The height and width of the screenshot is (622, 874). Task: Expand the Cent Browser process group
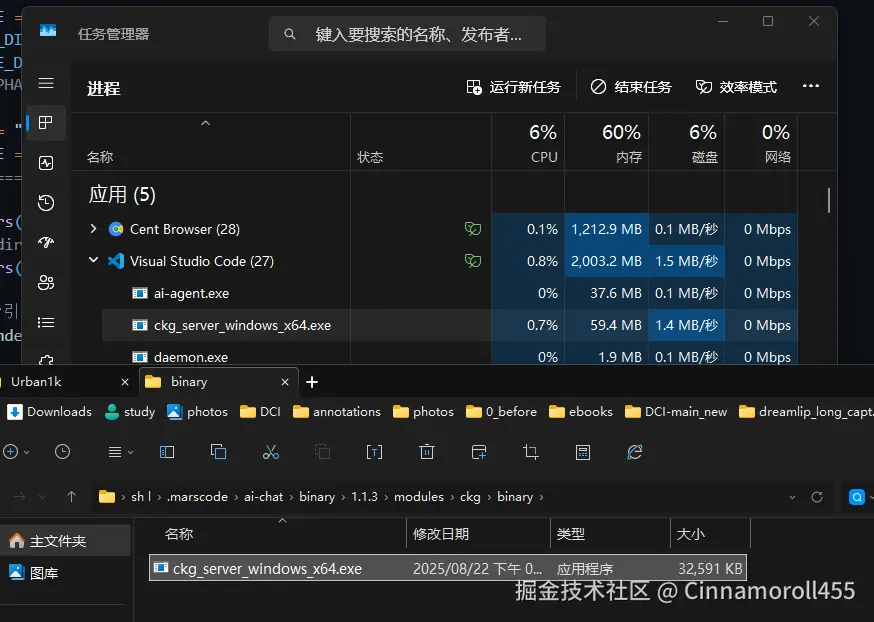tap(93, 229)
